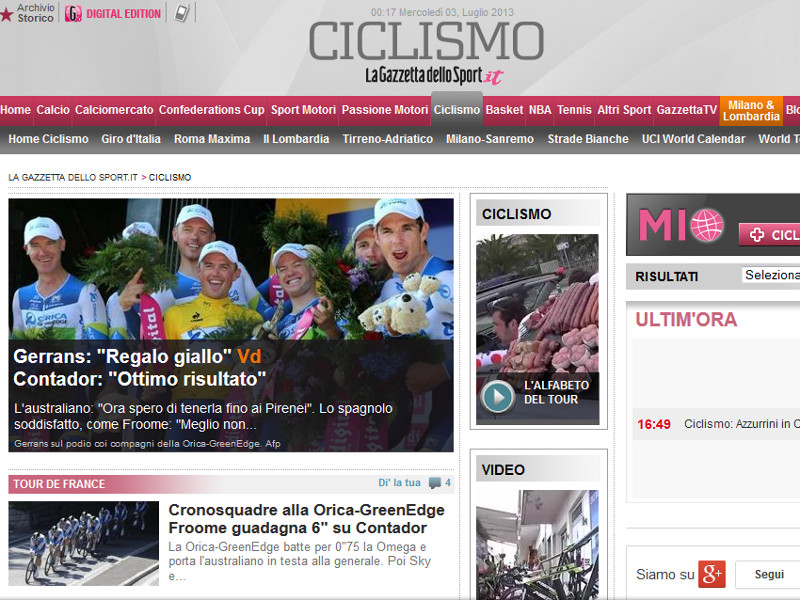Open the Milano & Lombardia section
800x600 pixels.
pyautogui.click(x=751, y=111)
